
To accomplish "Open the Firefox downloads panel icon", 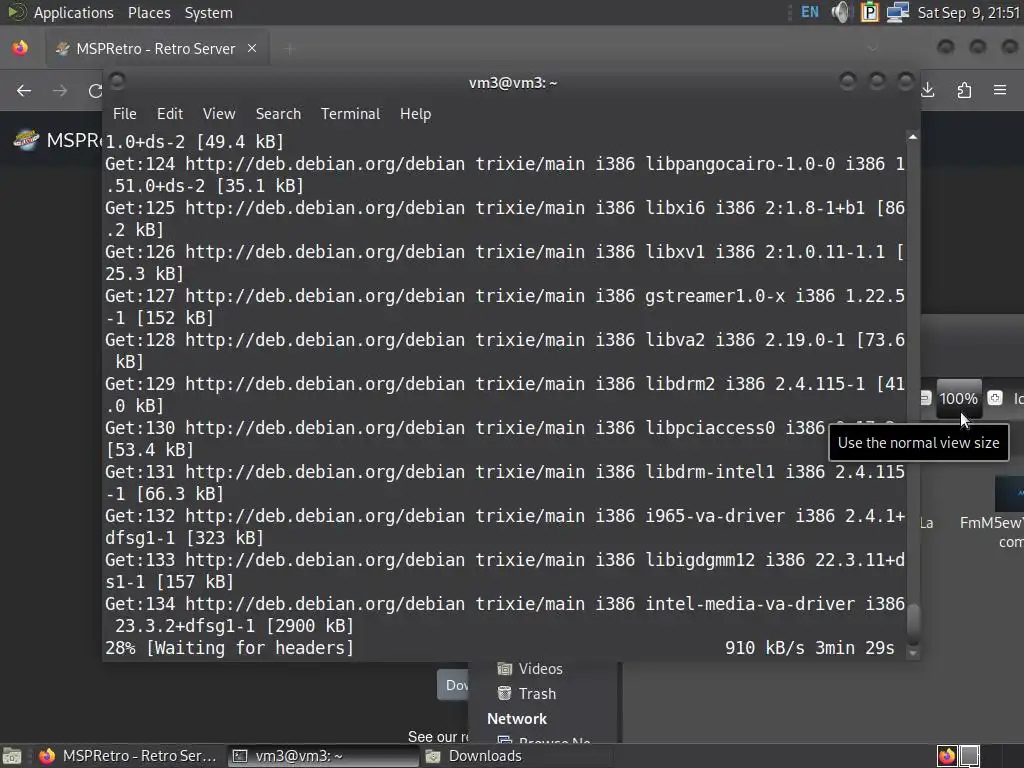I will pyautogui.click(x=928, y=90).
